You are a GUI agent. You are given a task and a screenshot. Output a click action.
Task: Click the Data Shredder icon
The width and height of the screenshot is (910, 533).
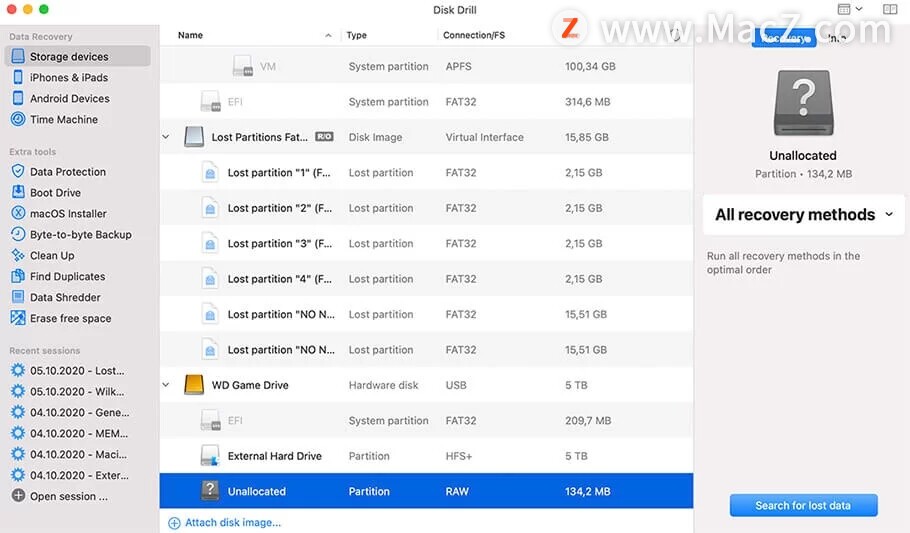tap(19, 297)
